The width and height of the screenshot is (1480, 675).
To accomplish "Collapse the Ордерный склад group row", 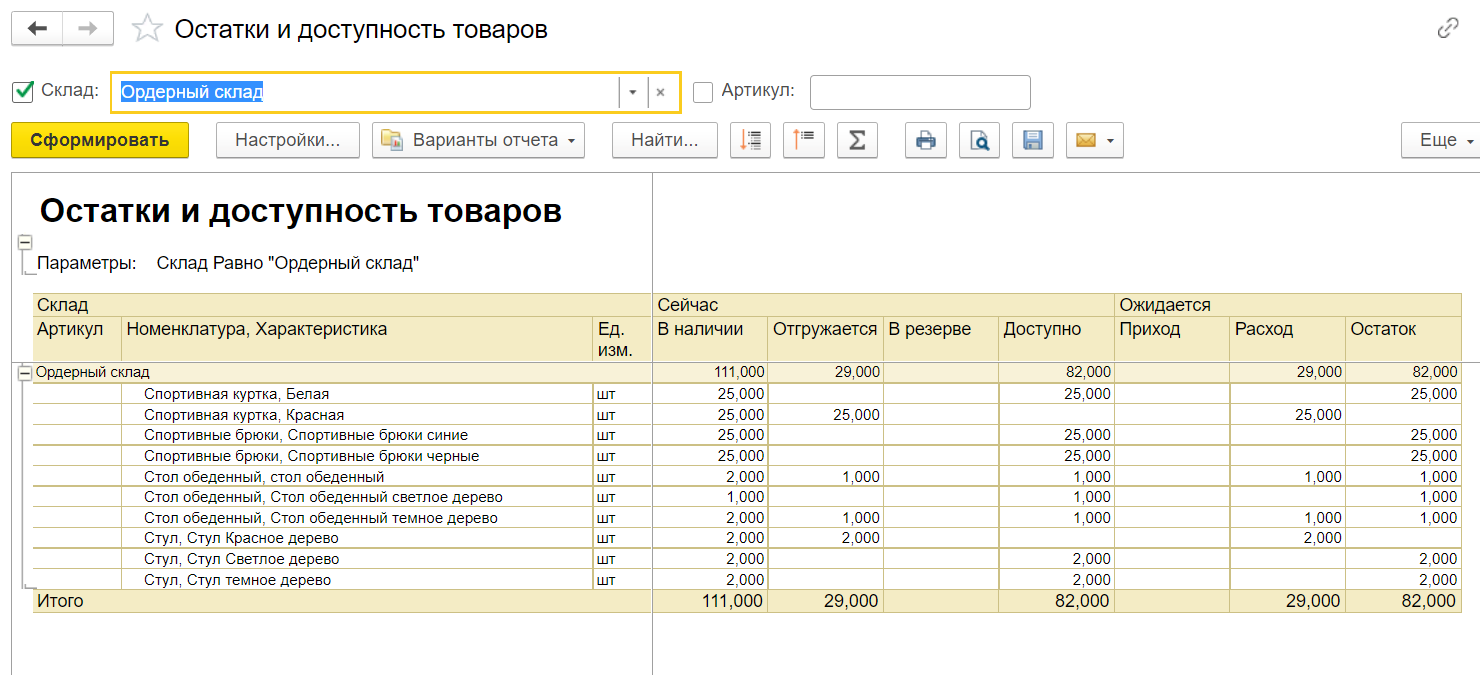I will (25, 373).
